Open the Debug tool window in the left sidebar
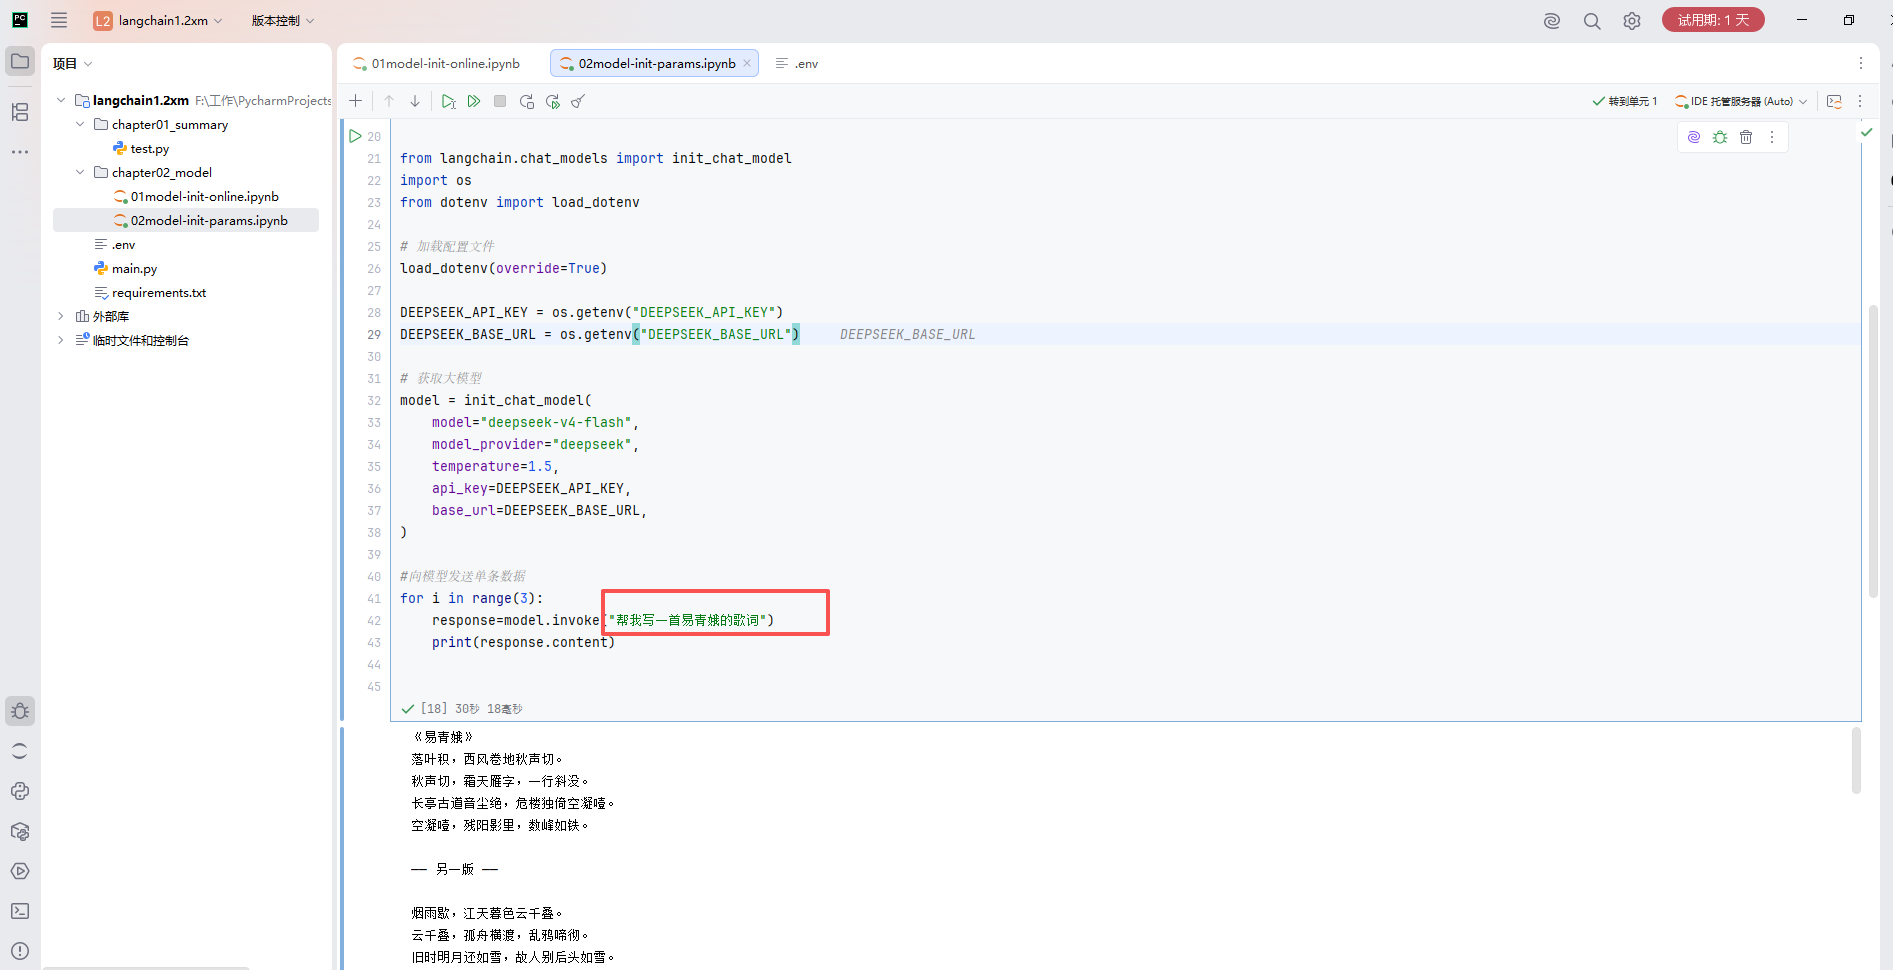 point(20,711)
